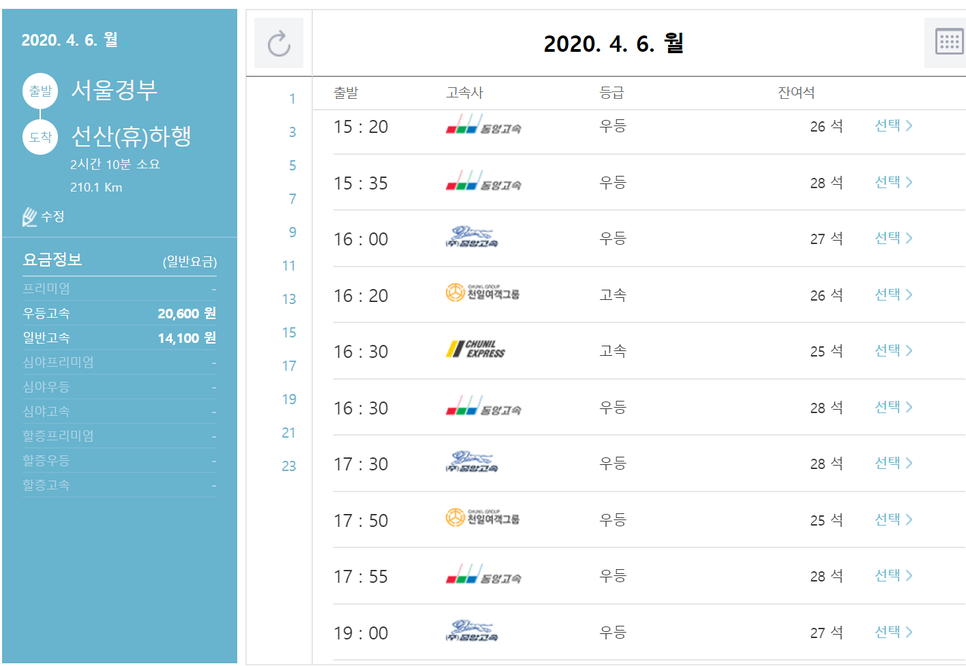Click the 출발 departure circle badge
Screen dimensions: 966x666
[x=40, y=91]
